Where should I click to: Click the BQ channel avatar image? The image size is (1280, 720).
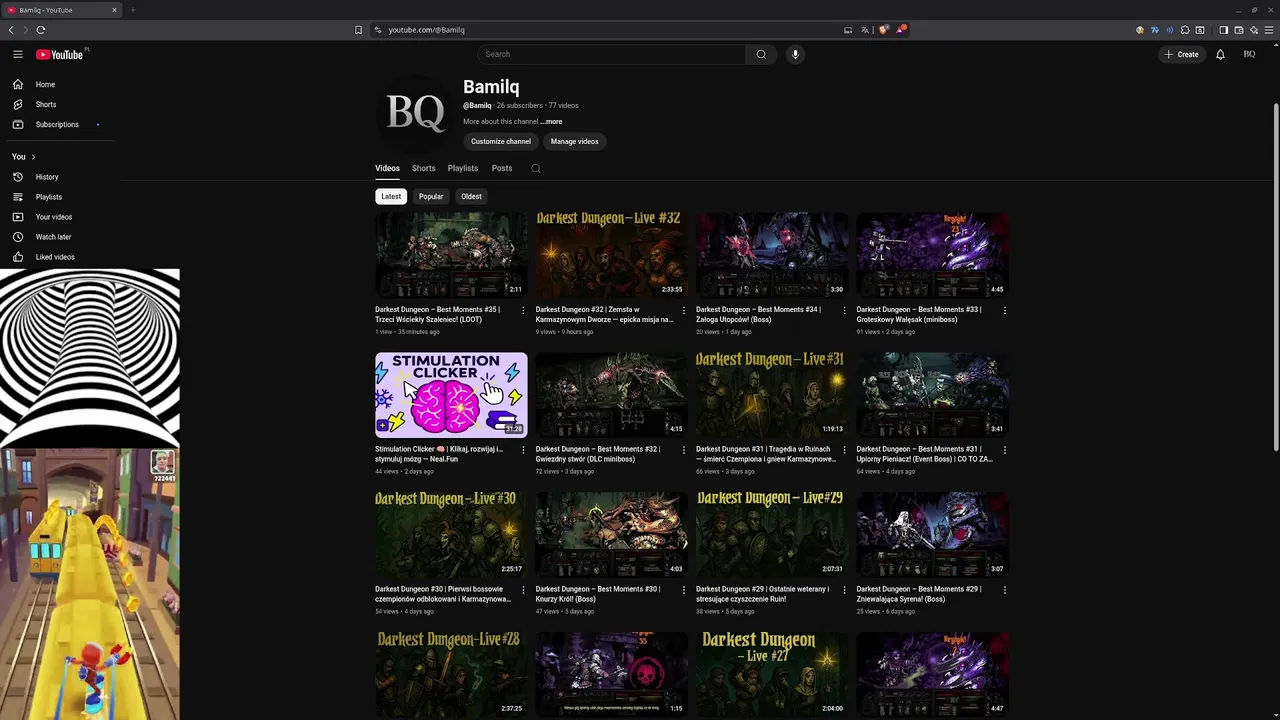416,112
